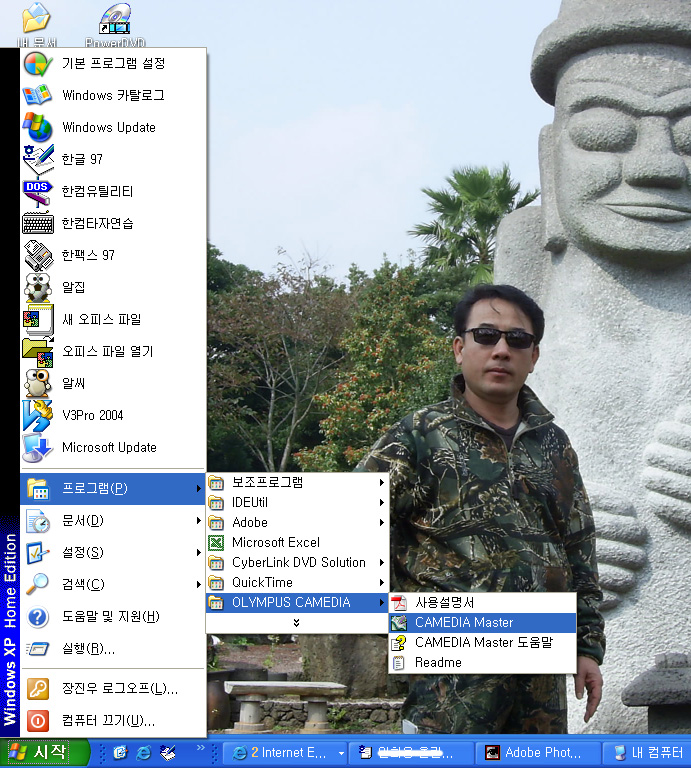Open 사용설명서 PDF manual
This screenshot has height=768, width=691.
[444, 602]
